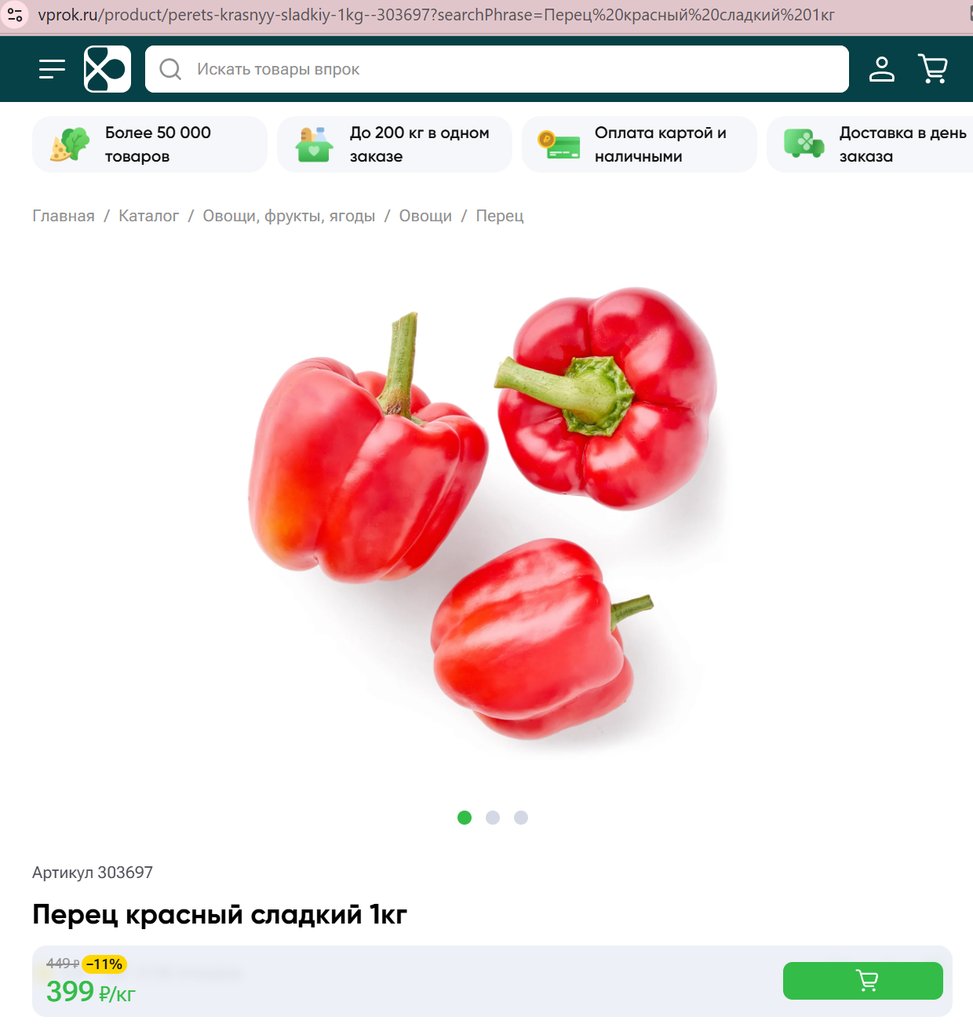973x1024 pixels.
Task: Click the magnifier search icon
Action: [170, 69]
